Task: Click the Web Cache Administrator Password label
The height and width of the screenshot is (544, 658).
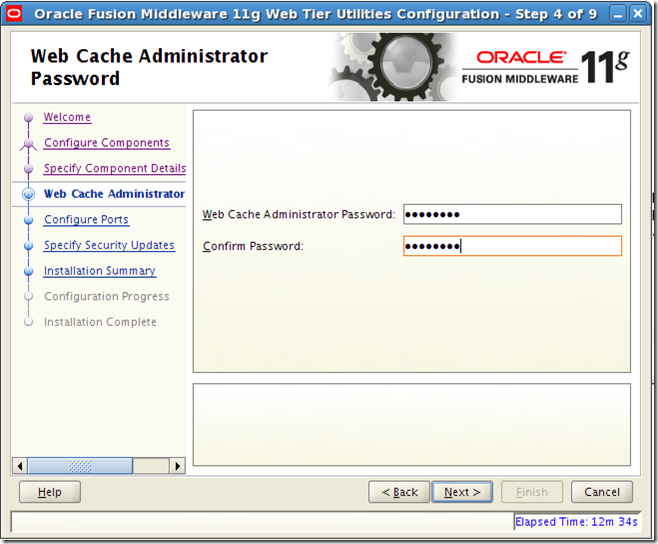Action: [x=298, y=214]
